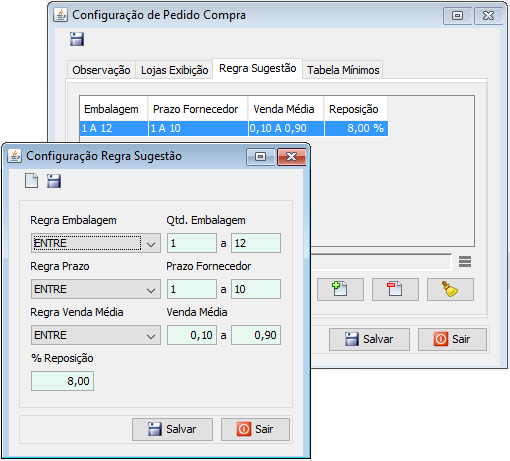Click the save disk icon in Regra Sugestão toolbar

[x=54, y=181]
